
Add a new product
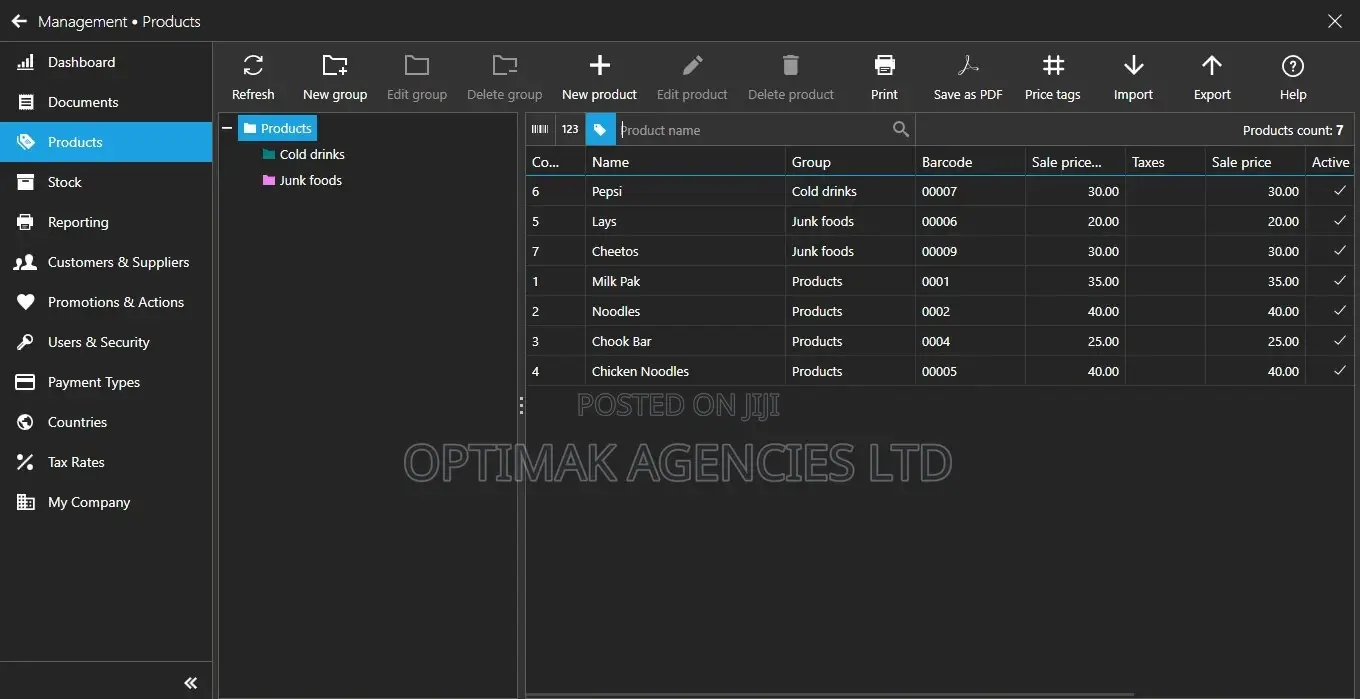click(599, 78)
